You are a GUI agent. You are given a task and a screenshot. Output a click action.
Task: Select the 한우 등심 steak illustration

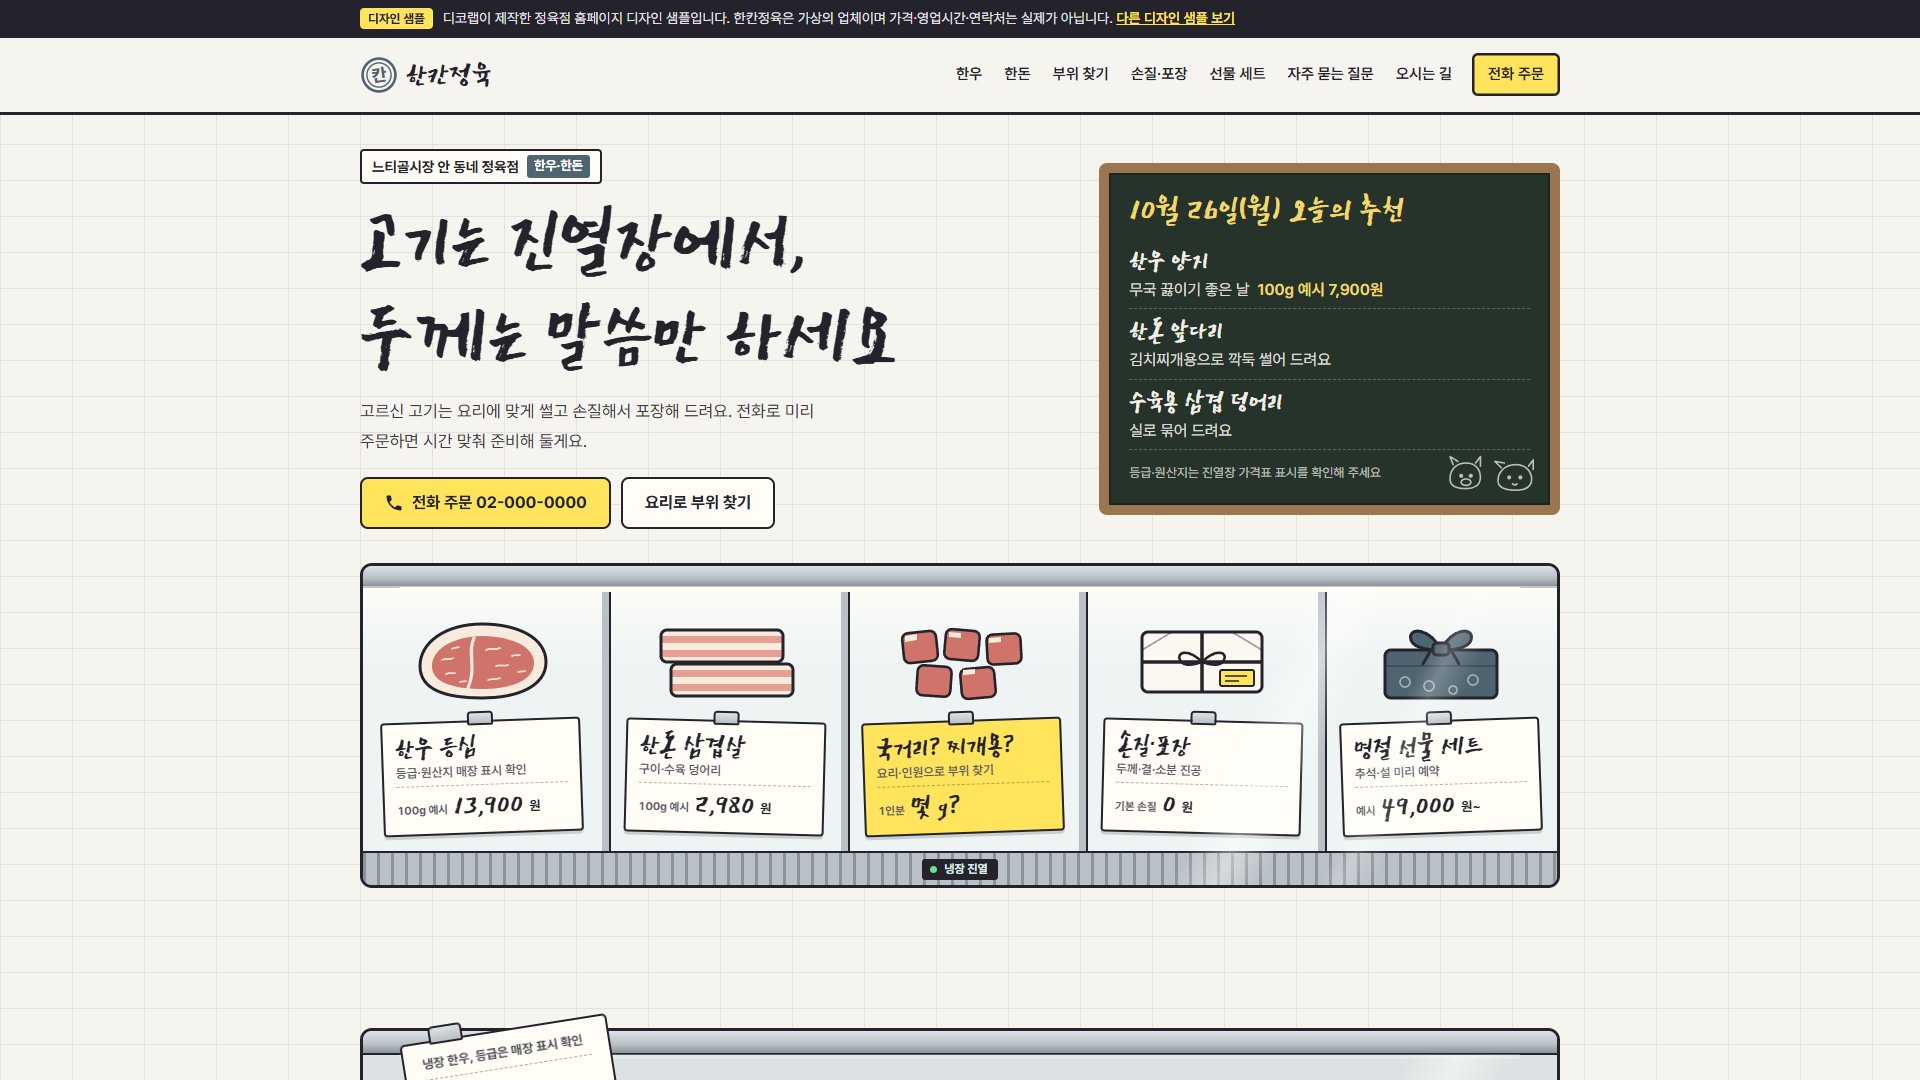482,661
